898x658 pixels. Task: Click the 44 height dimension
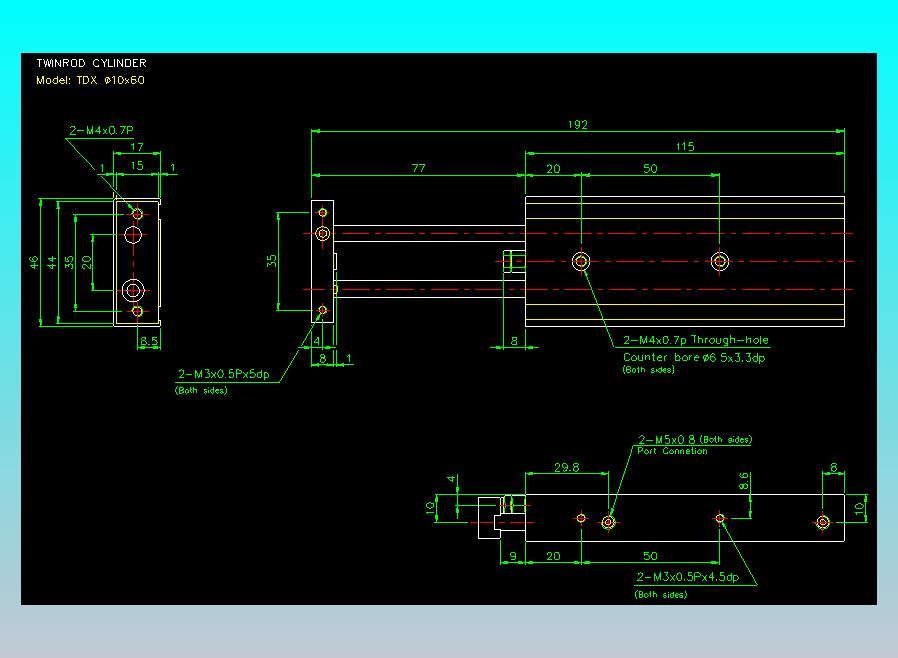click(52, 262)
